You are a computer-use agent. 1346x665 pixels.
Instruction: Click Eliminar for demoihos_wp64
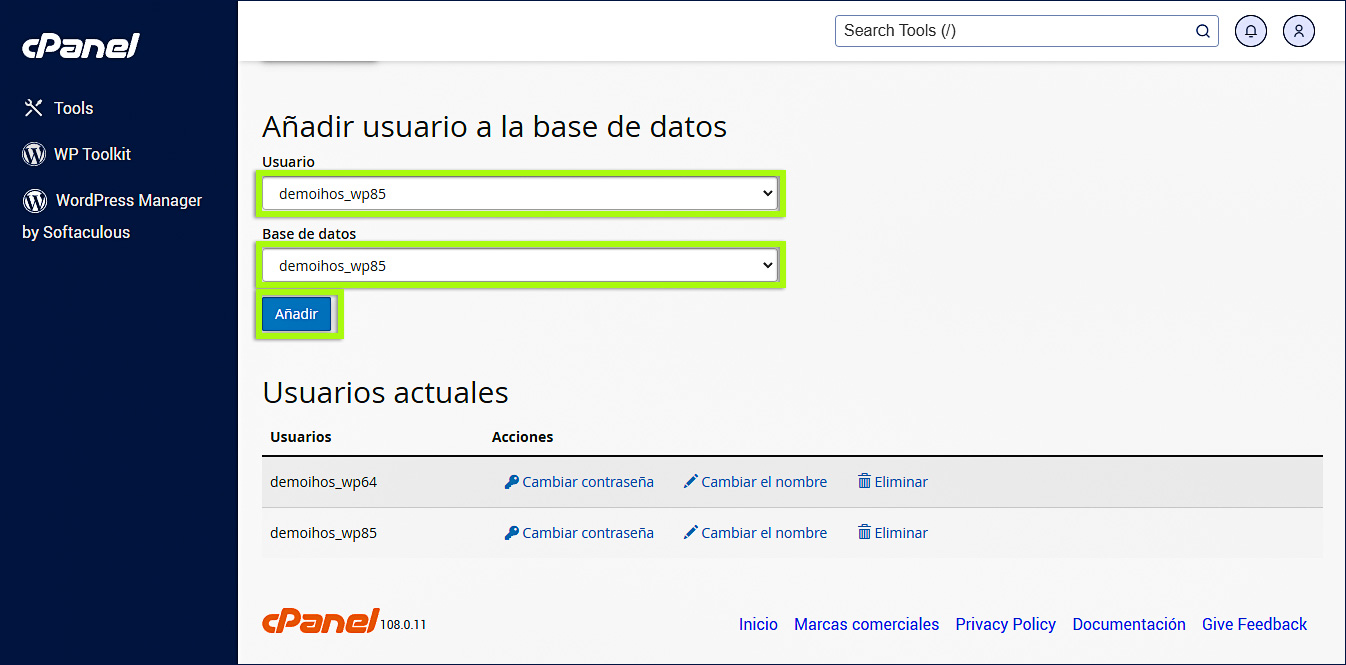[x=893, y=482]
